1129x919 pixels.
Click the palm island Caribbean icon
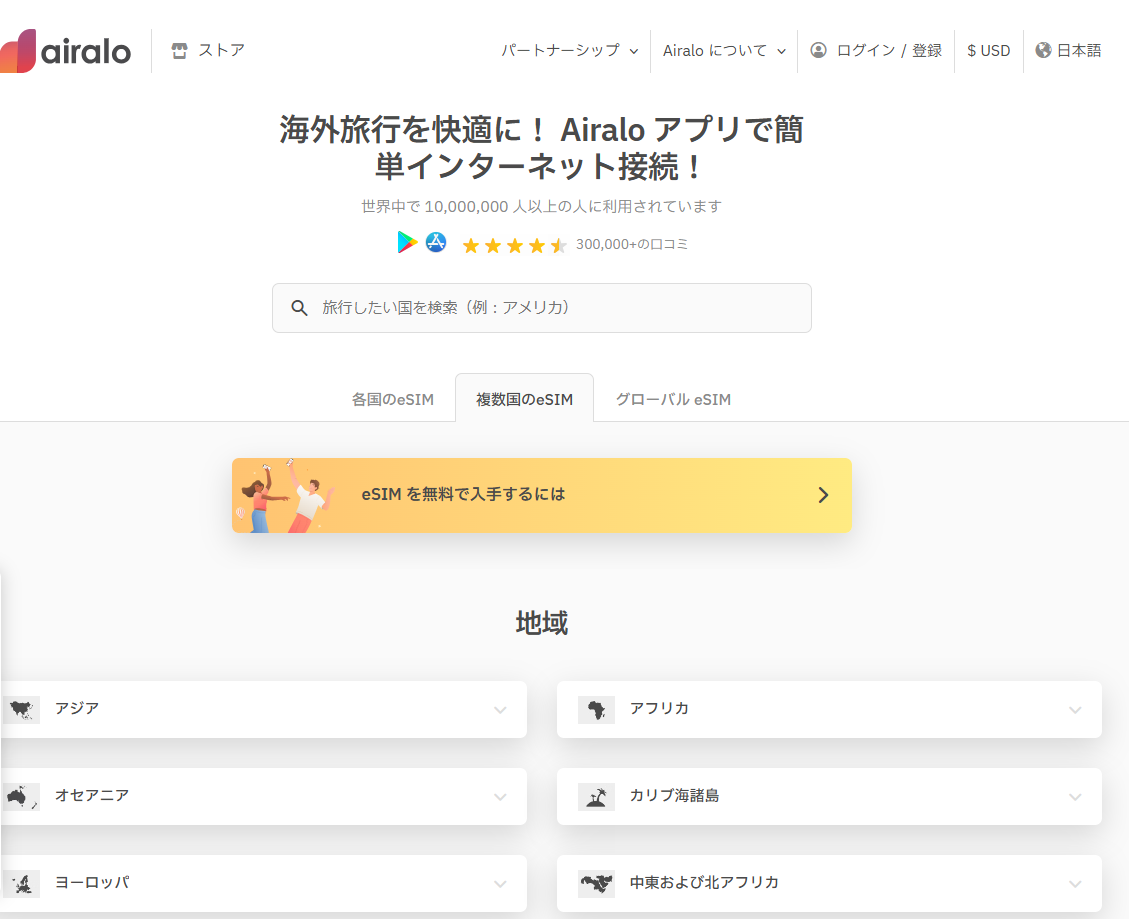[x=596, y=797]
